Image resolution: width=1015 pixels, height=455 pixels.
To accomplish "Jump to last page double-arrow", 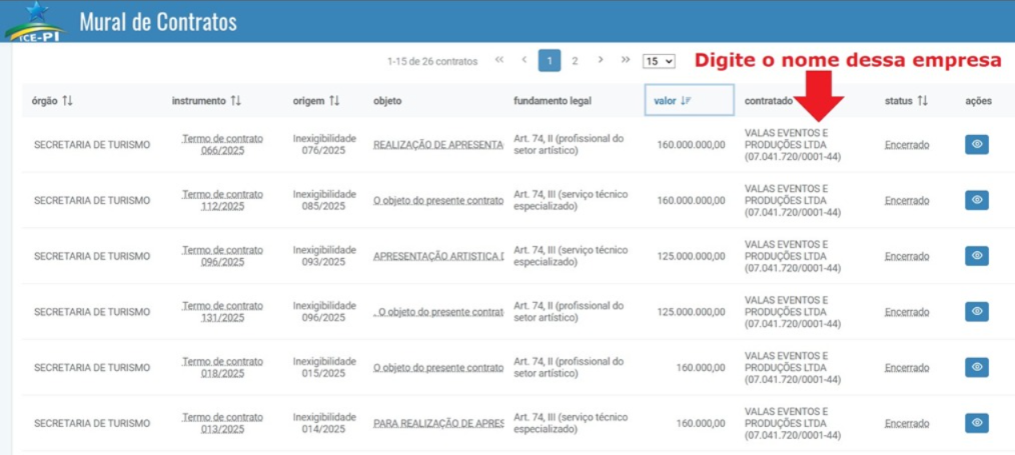I will point(625,60).
